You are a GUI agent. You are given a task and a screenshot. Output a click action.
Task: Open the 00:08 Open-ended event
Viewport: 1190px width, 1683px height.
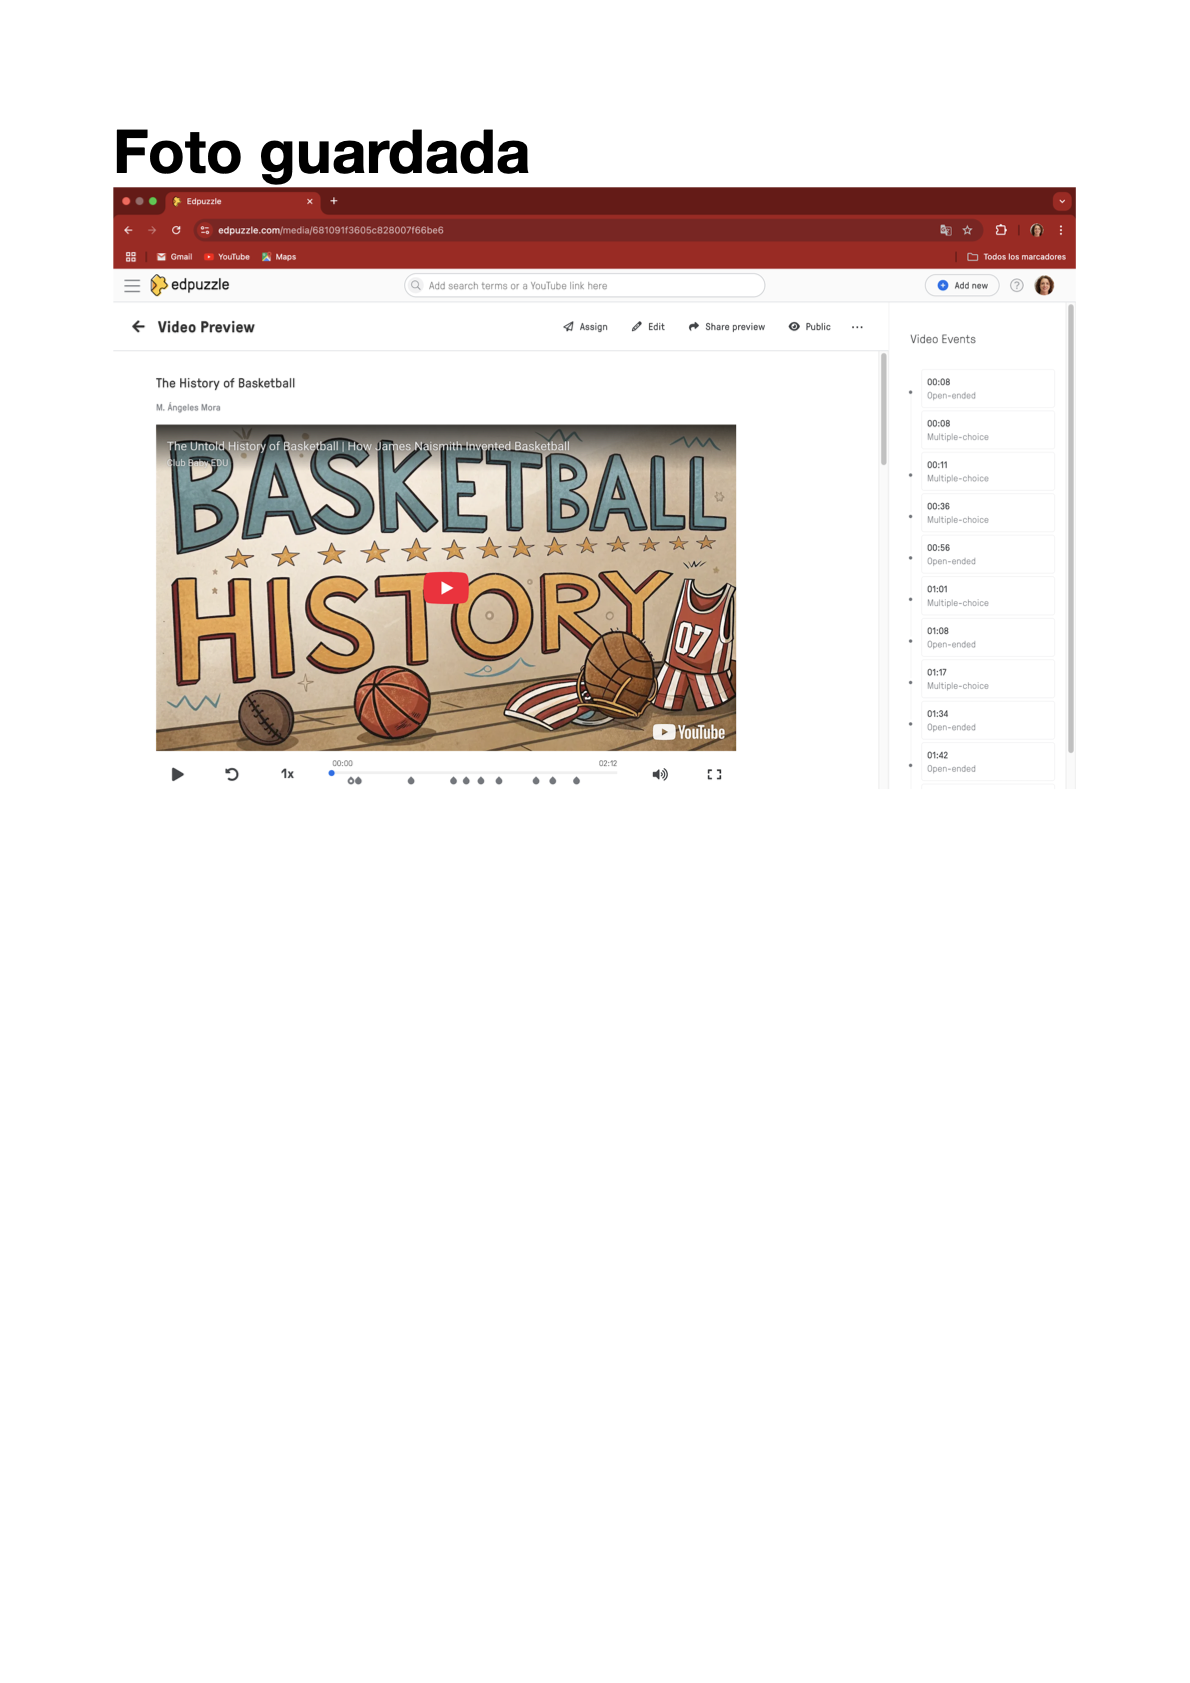(x=987, y=389)
